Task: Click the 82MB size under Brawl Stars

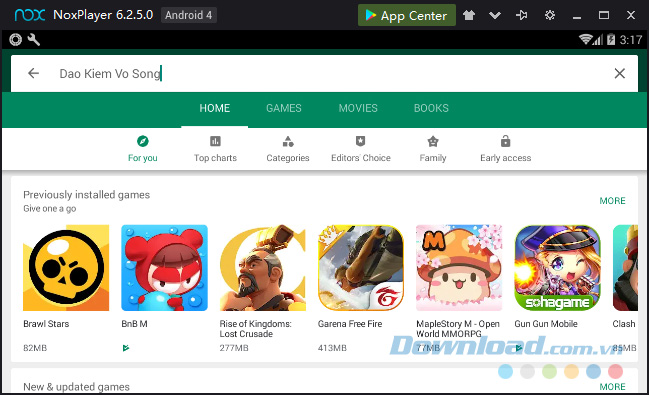Action: 35,348
